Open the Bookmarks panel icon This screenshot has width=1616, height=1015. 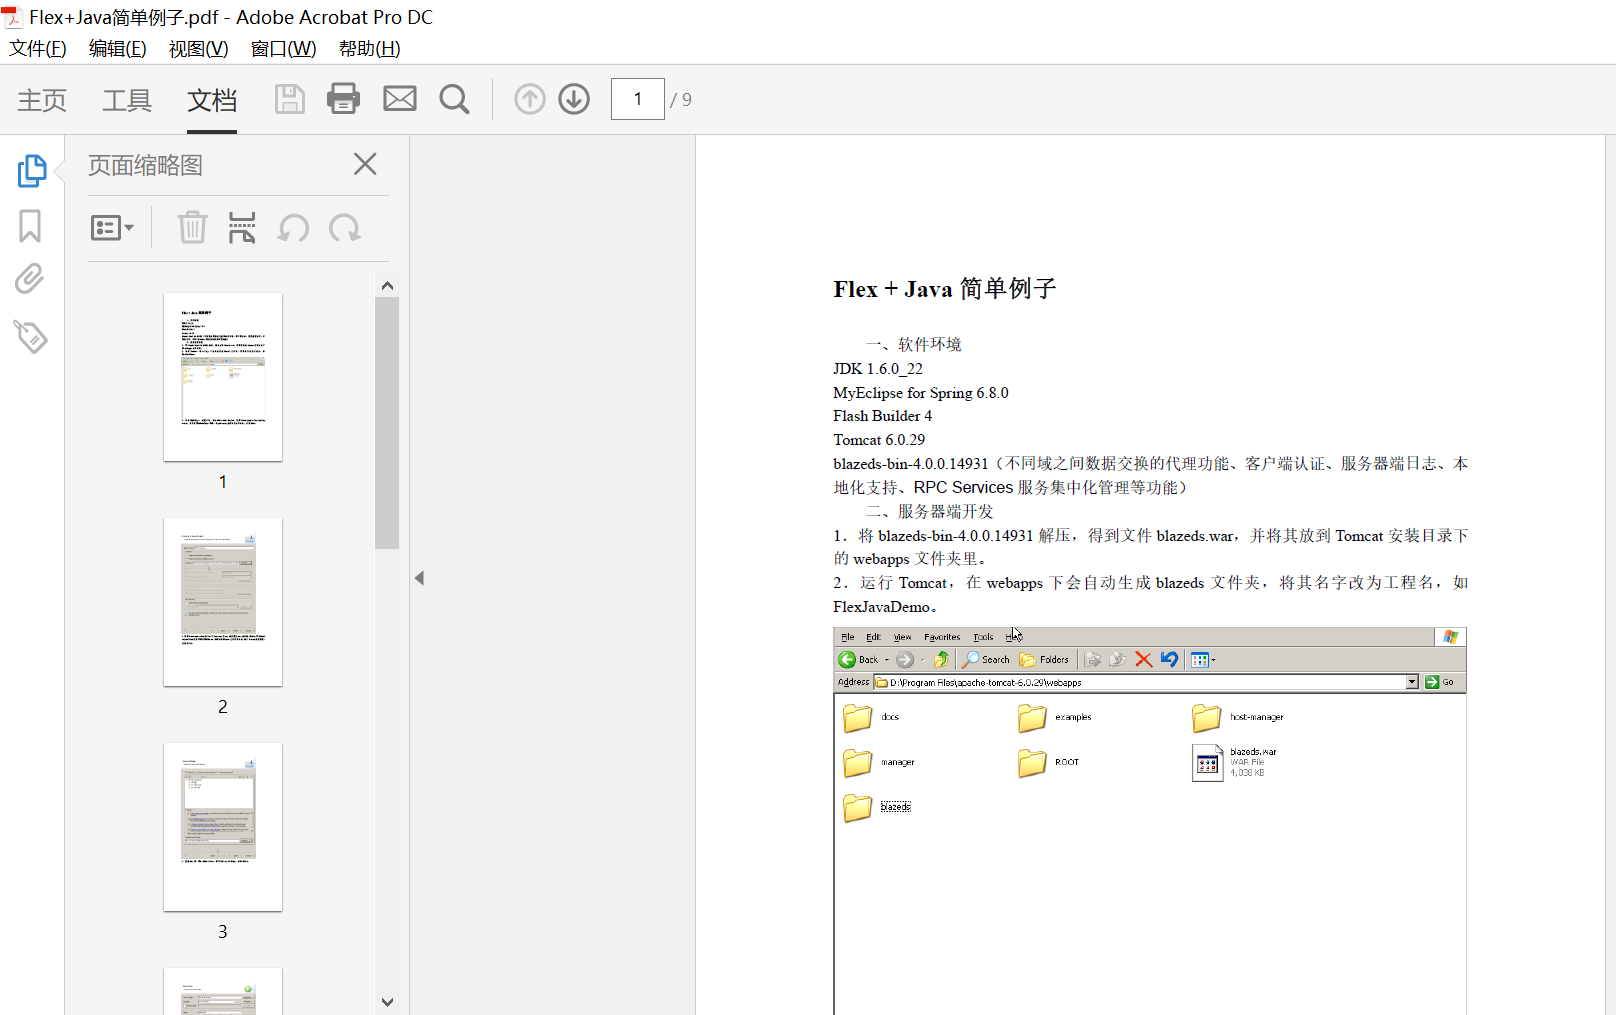pyautogui.click(x=30, y=226)
